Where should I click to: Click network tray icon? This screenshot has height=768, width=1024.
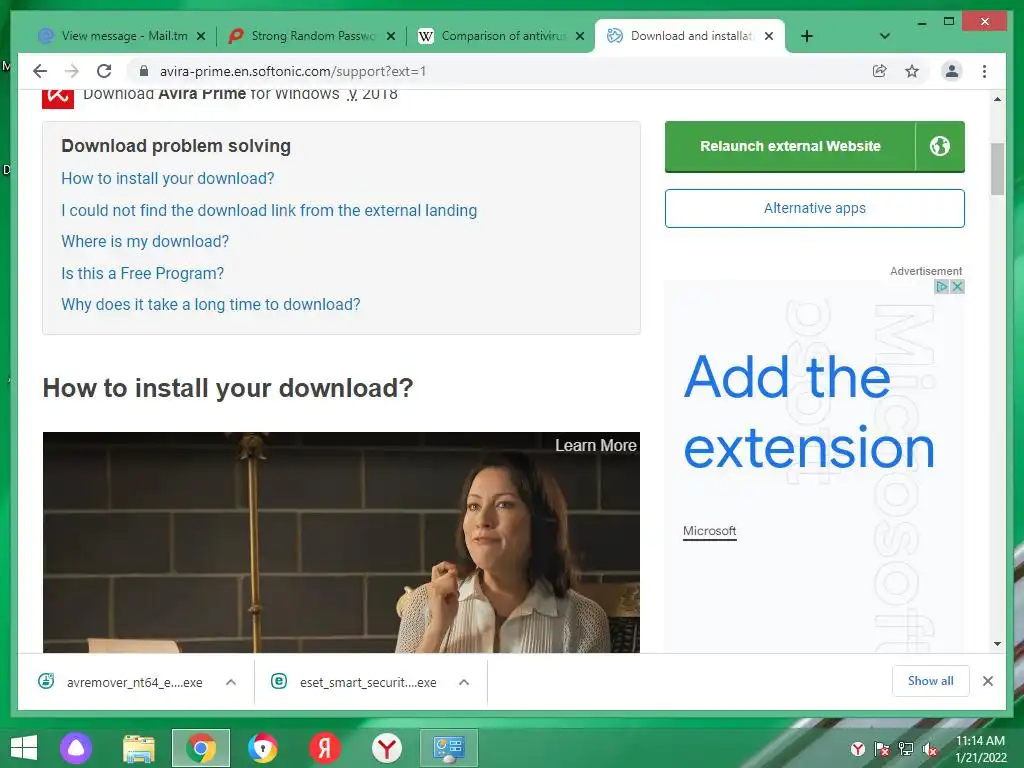(906, 749)
